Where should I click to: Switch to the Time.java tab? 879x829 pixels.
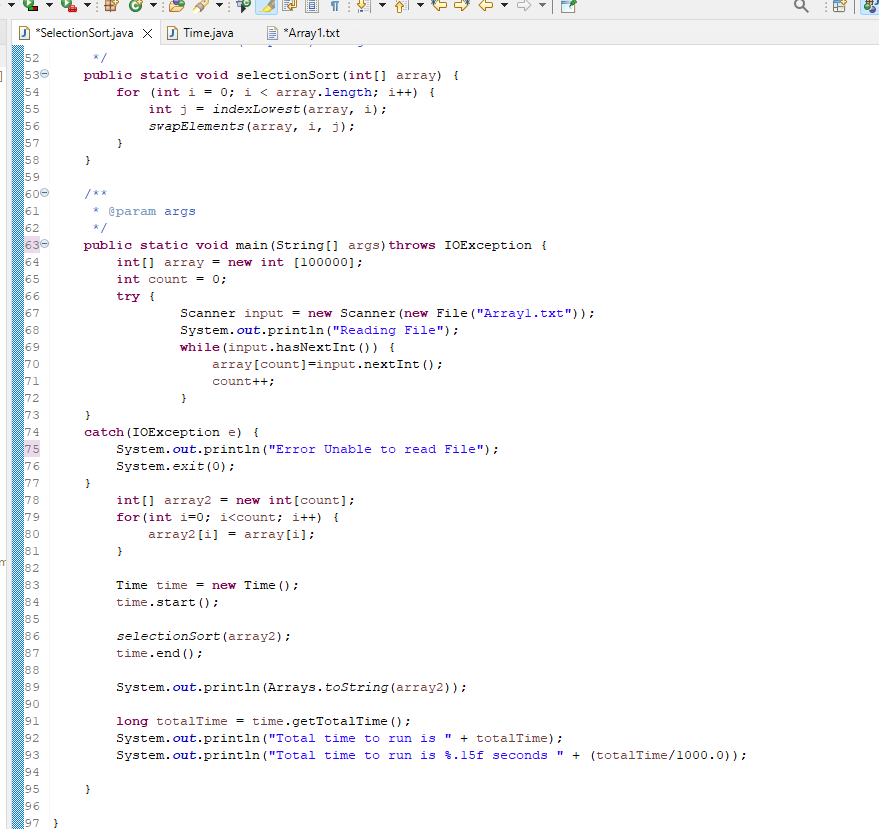pyautogui.click(x=203, y=31)
